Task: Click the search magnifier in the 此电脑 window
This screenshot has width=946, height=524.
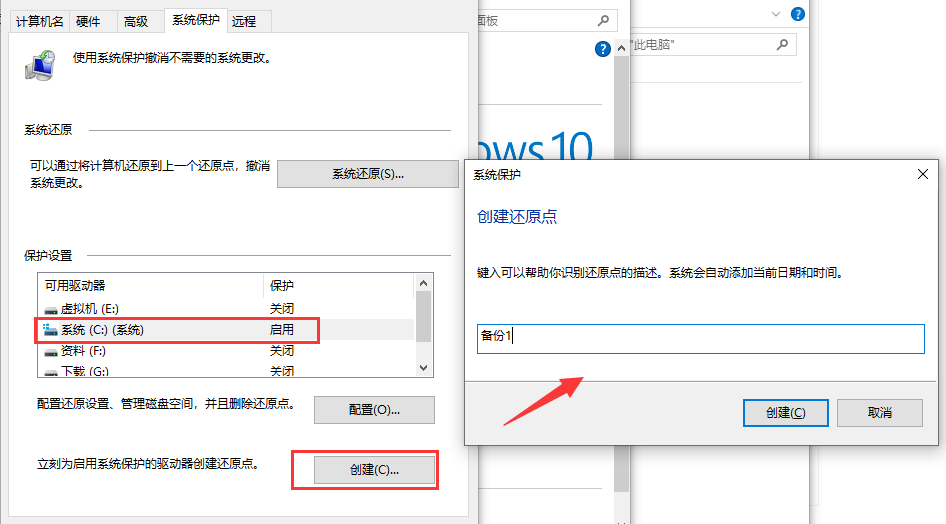Action: point(782,45)
